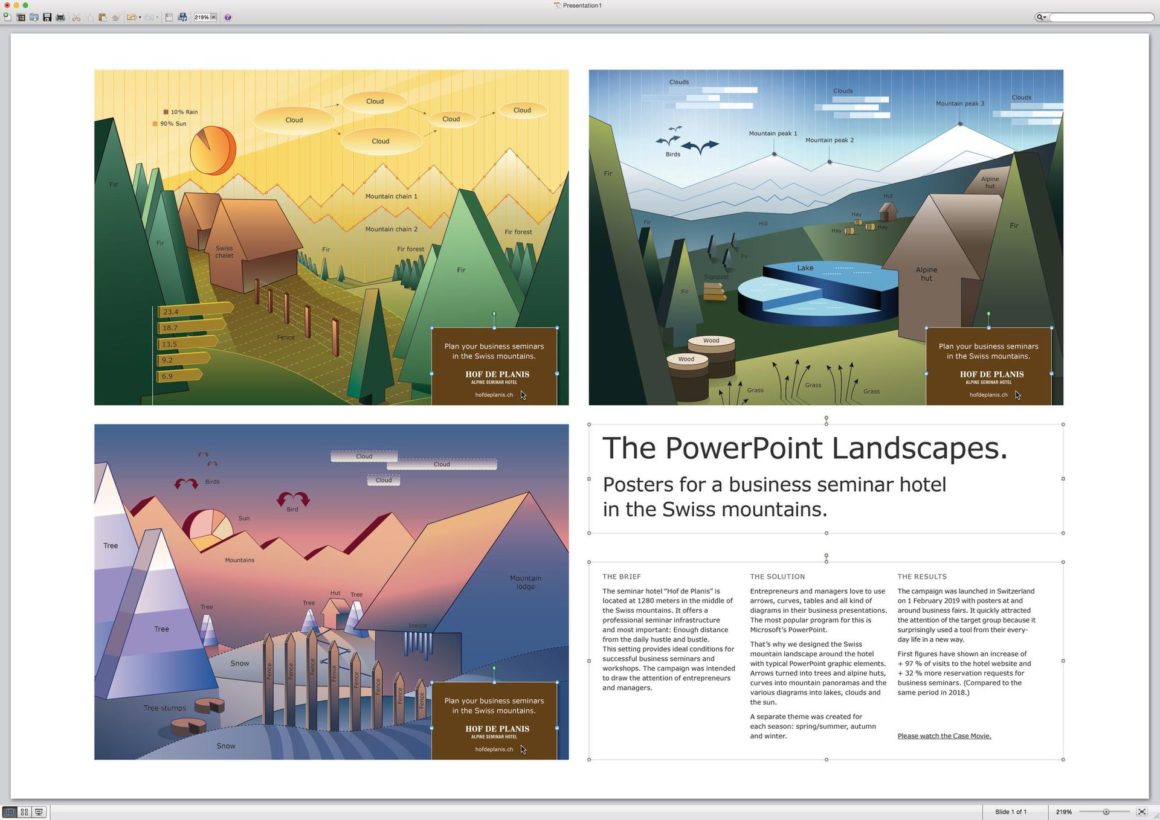This screenshot has width=1160, height=820.
Task: Click 'THE RESULTS' heading
Action: [922, 577]
